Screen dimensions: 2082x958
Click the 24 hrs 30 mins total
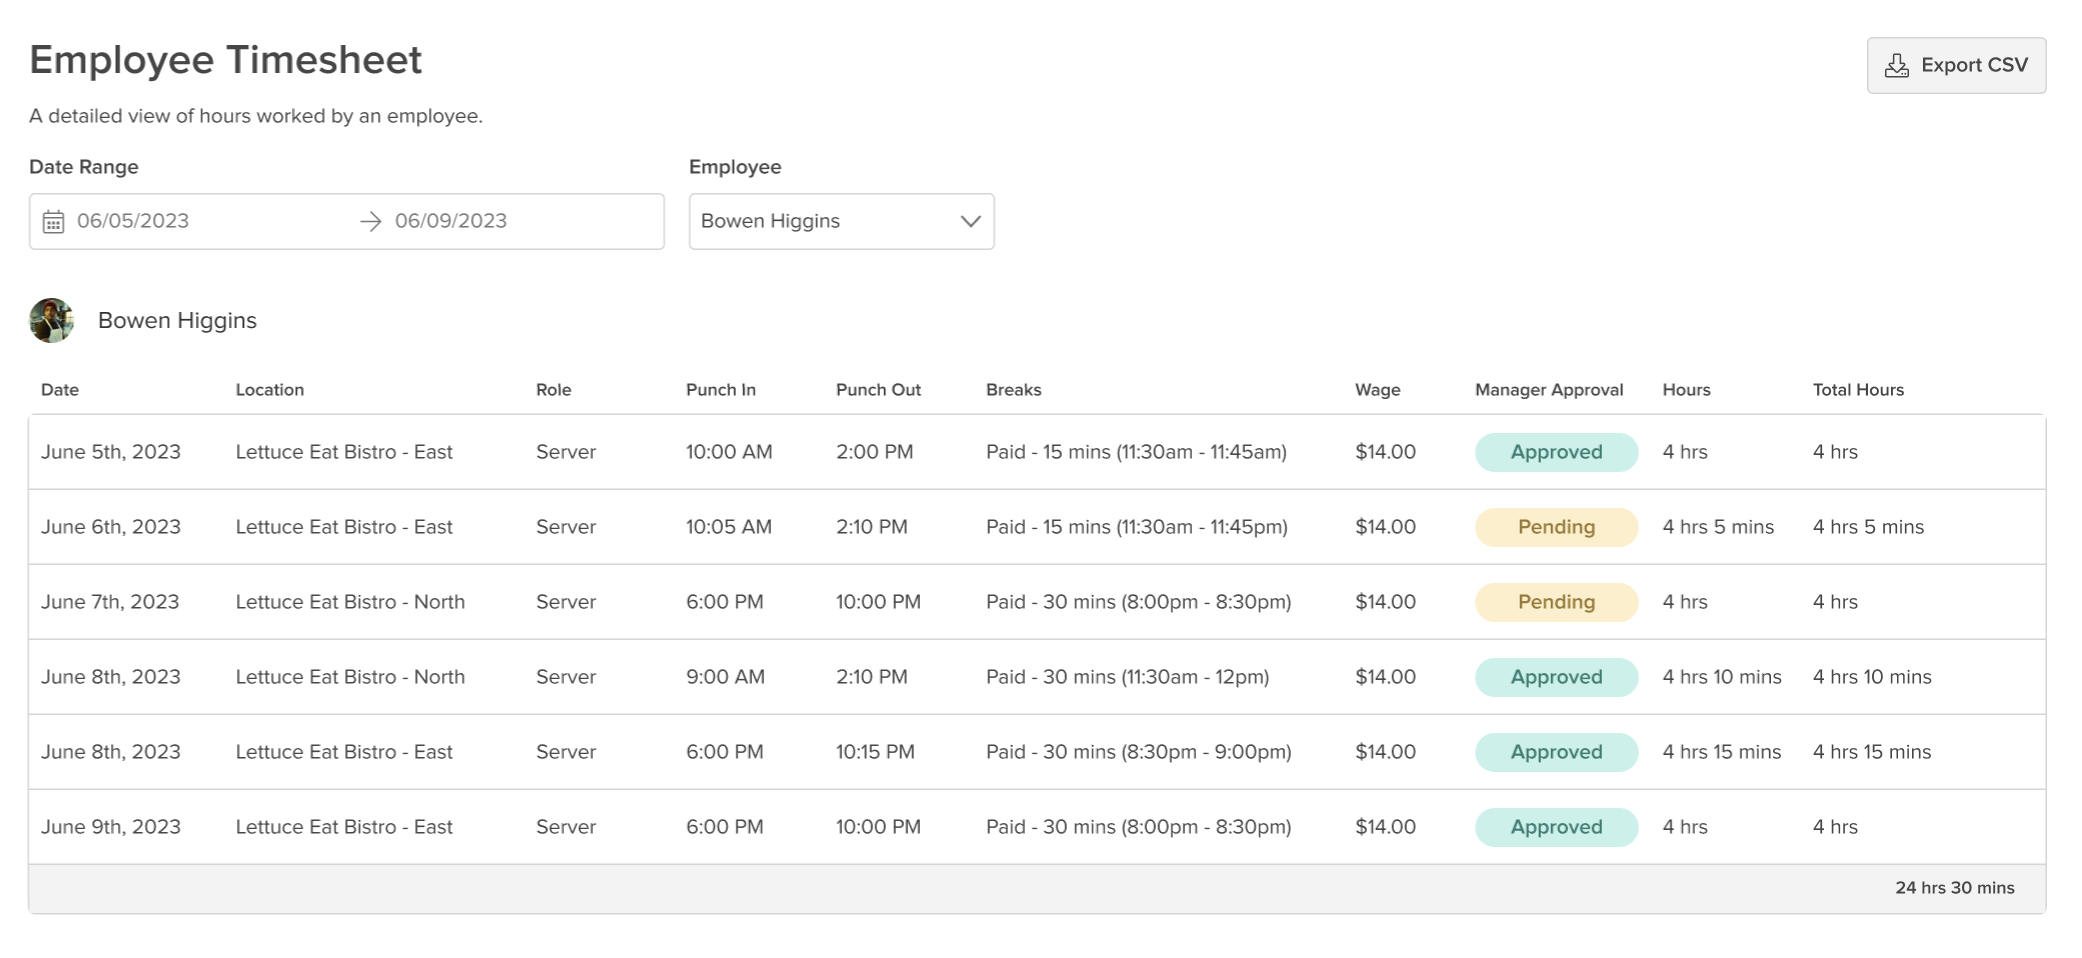1954,888
